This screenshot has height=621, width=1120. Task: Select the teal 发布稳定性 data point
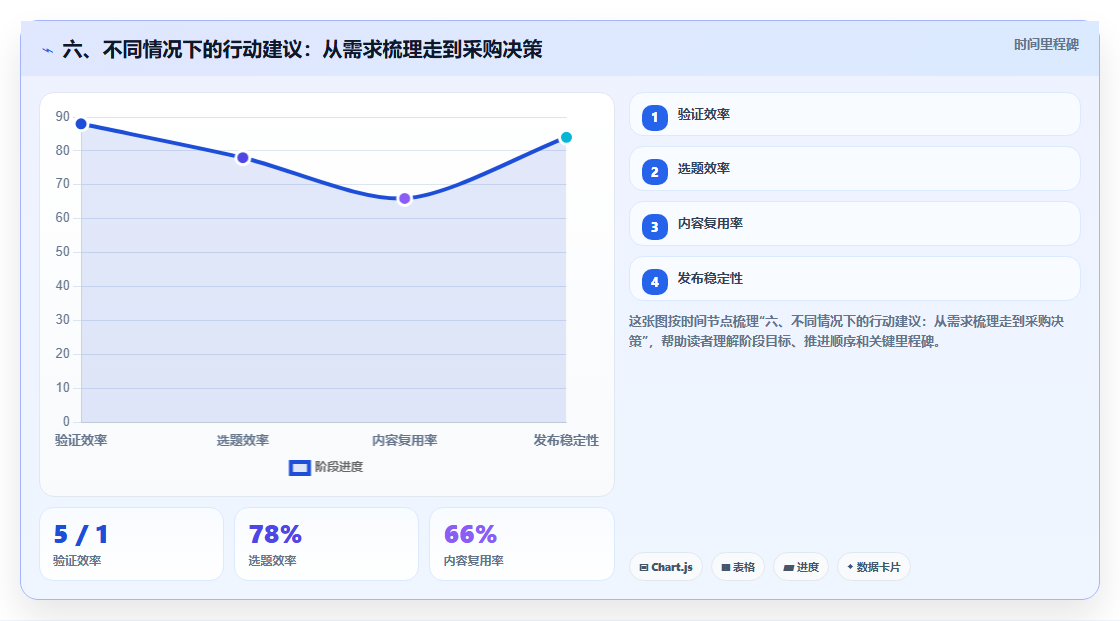tap(566, 137)
